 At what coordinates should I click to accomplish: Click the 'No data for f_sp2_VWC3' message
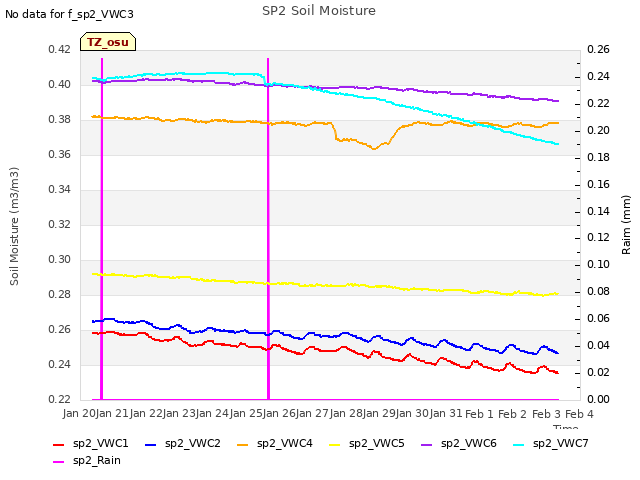69,14
